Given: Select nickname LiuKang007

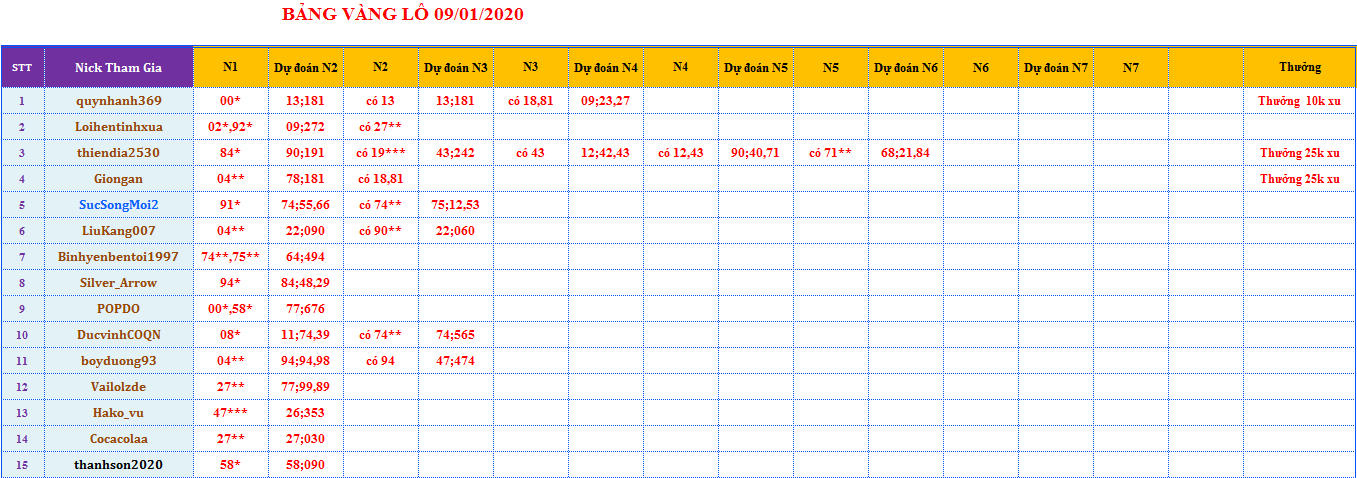Looking at the screenshot, I should coord(119,230).
